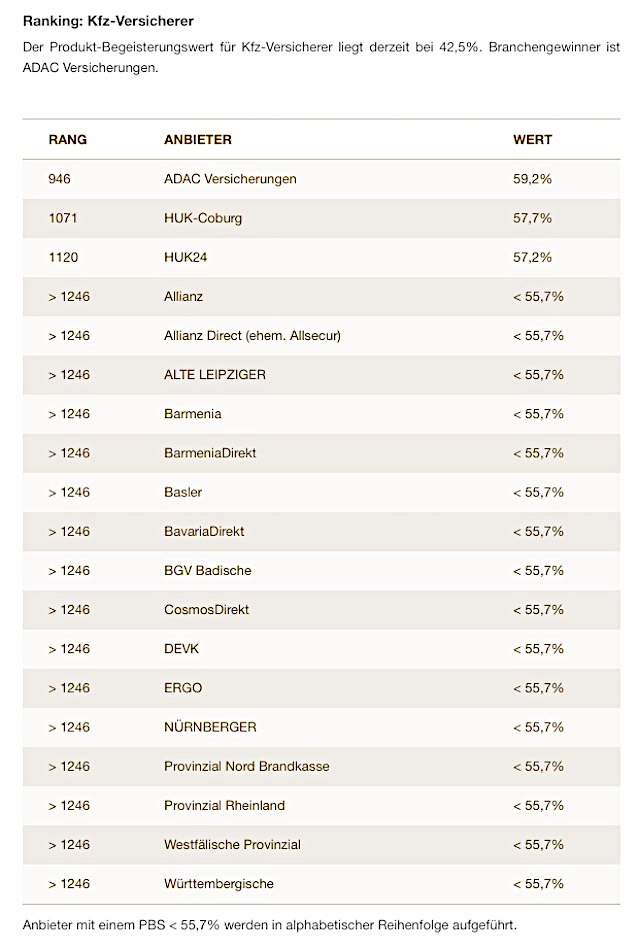Select the ADAC Versicherungen provider name
This screenshot has width=638, height=947.
pyautogui.click(x=230, y=179)
